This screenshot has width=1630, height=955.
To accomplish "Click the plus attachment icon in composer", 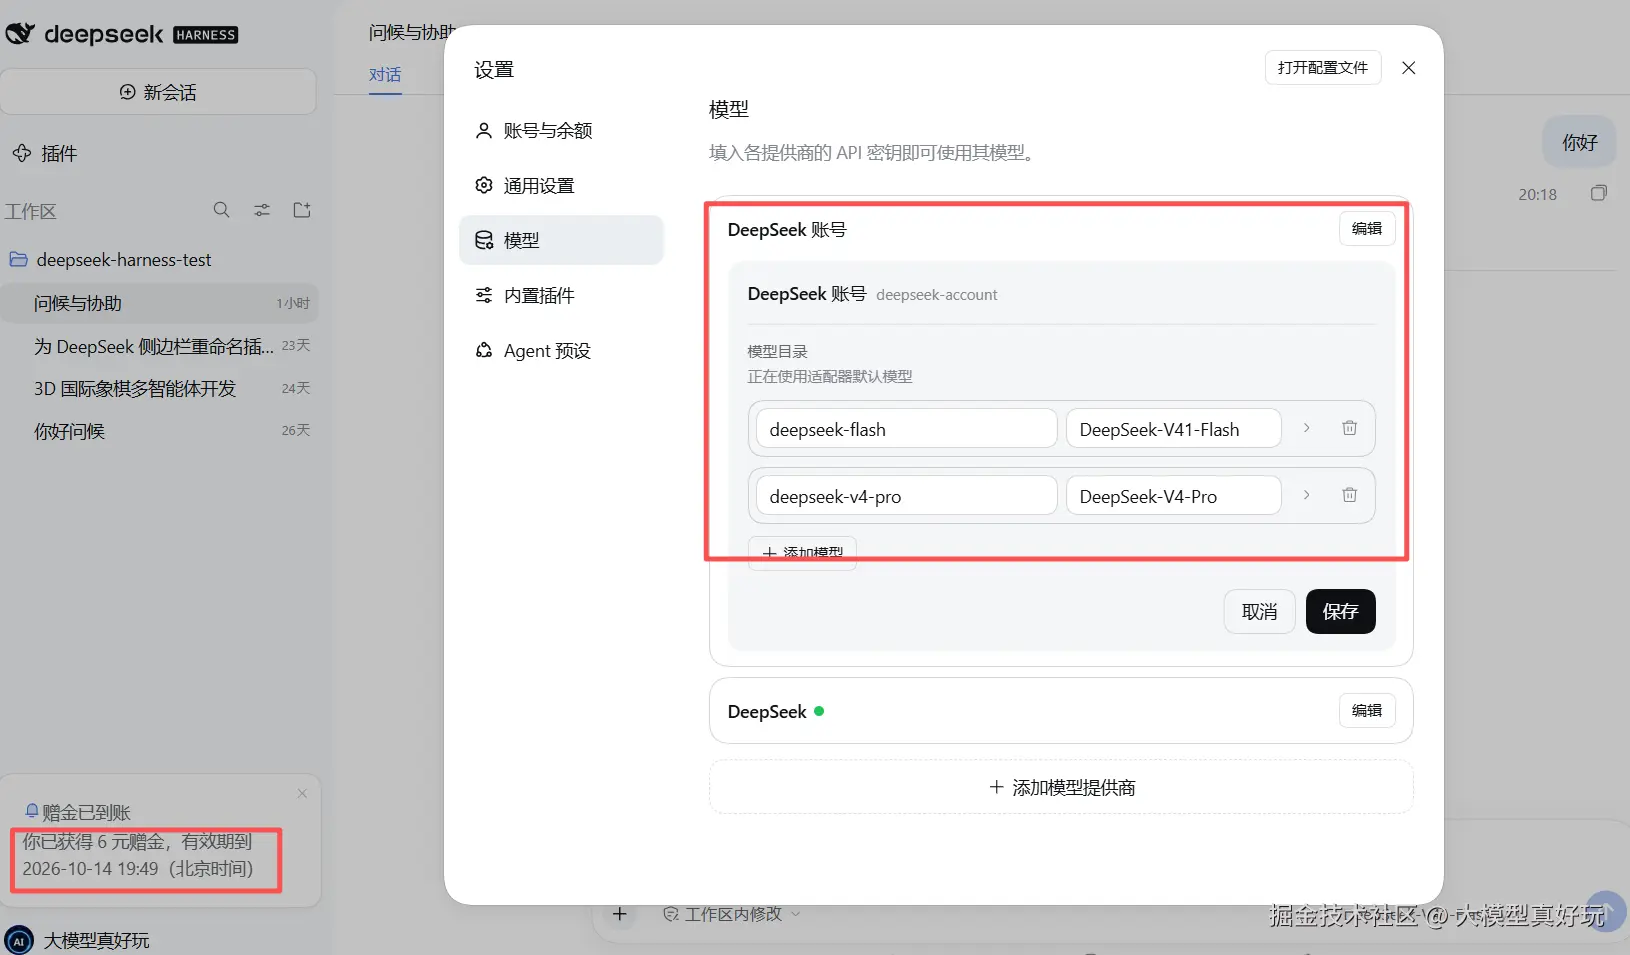I will pyautogui.click(x=620, y=914).
